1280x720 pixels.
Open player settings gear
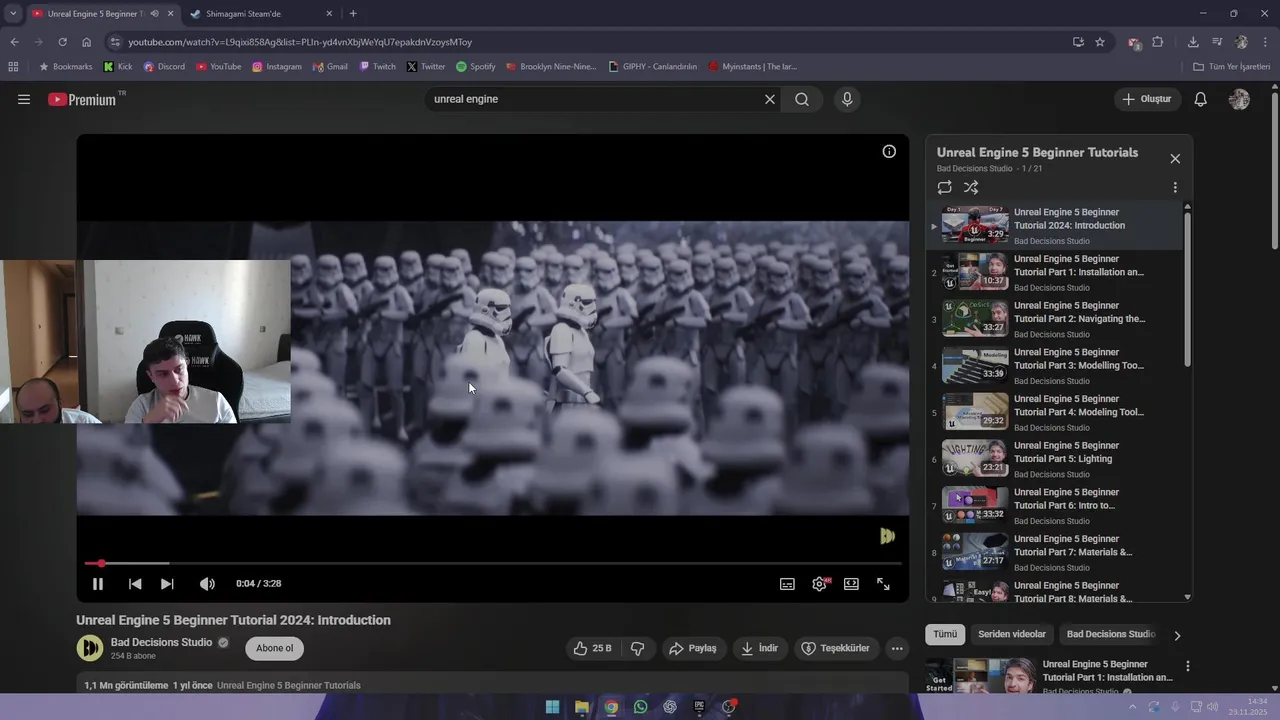click(820, 584)
